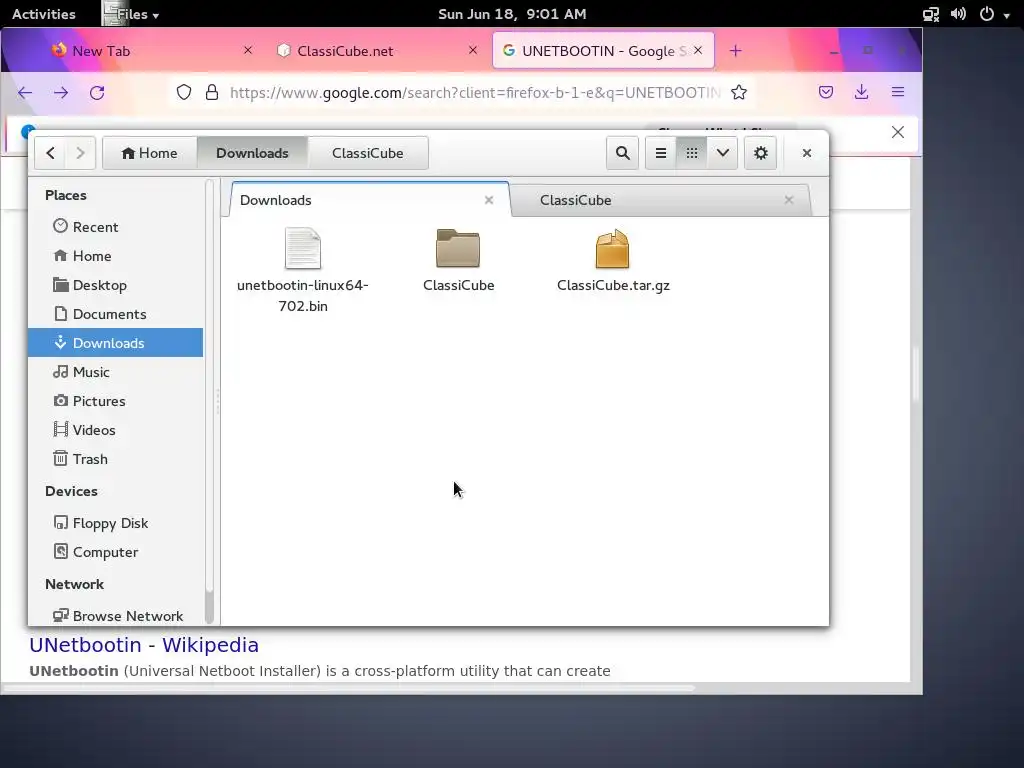The width and height of the screenshot is (1024, 768).
Task: Click Firefox forward arrow
Action: pyautogui.click(x=61, y=93)
